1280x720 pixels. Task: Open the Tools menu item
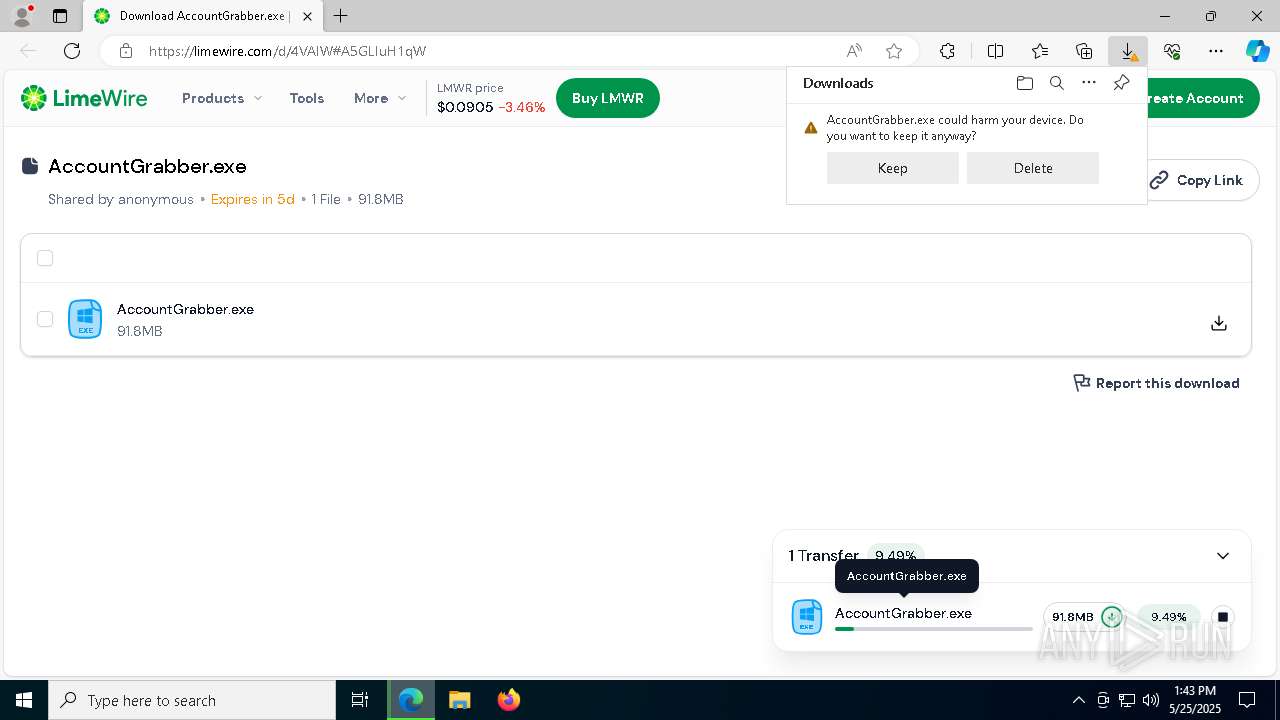coord(307,98)
